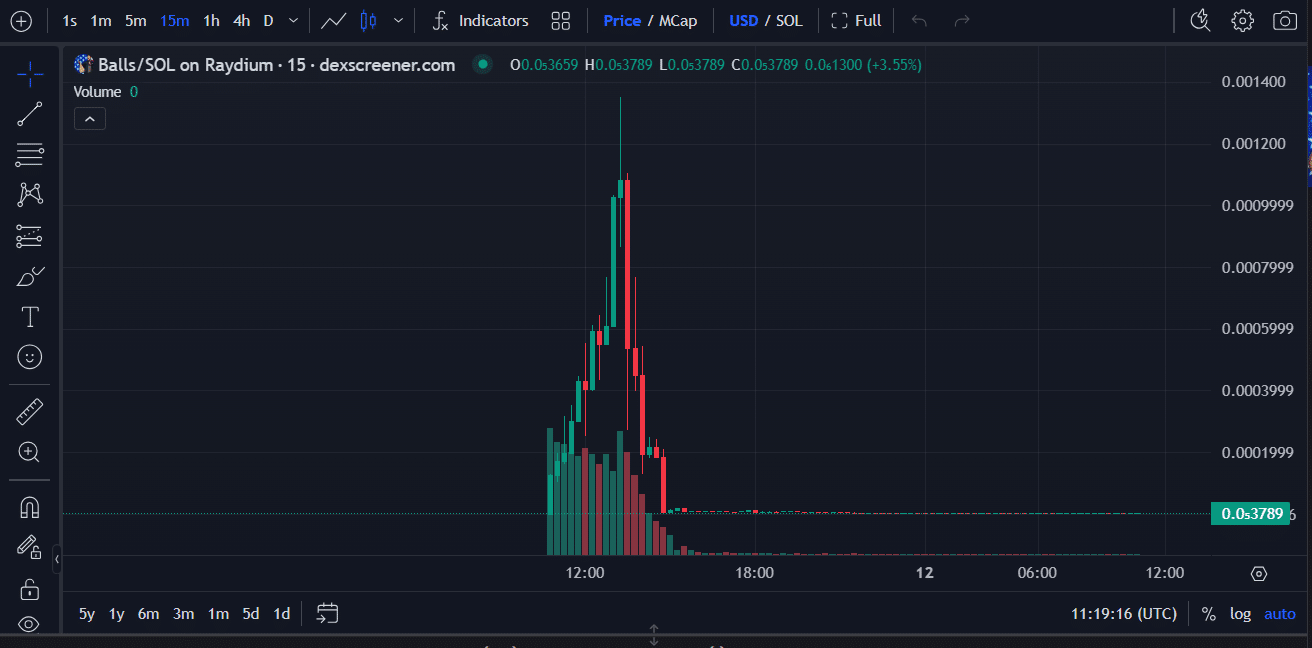The width and height of the screenshot is (1312, 648).
Task: Display values in SOL
Action: point(789,20)
